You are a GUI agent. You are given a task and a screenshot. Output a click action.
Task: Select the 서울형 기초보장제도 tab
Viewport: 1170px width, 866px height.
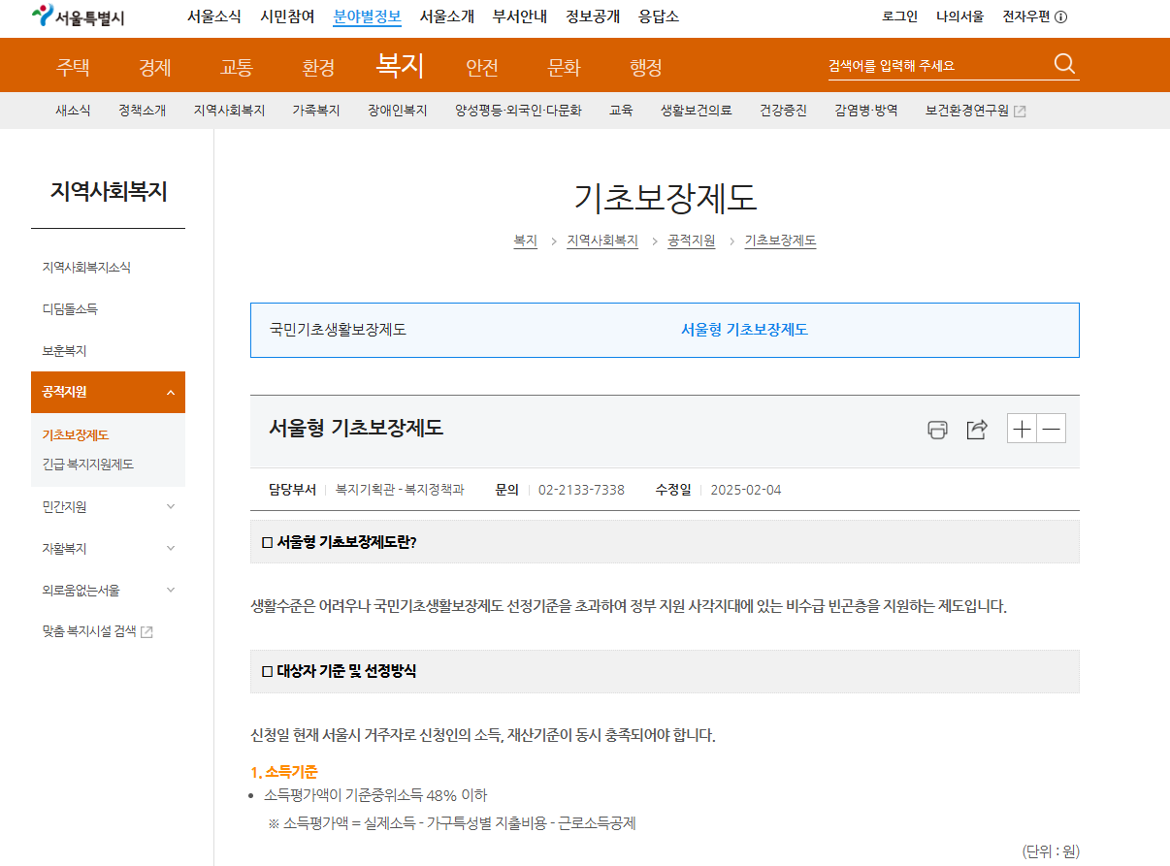[x=744, y=330]
